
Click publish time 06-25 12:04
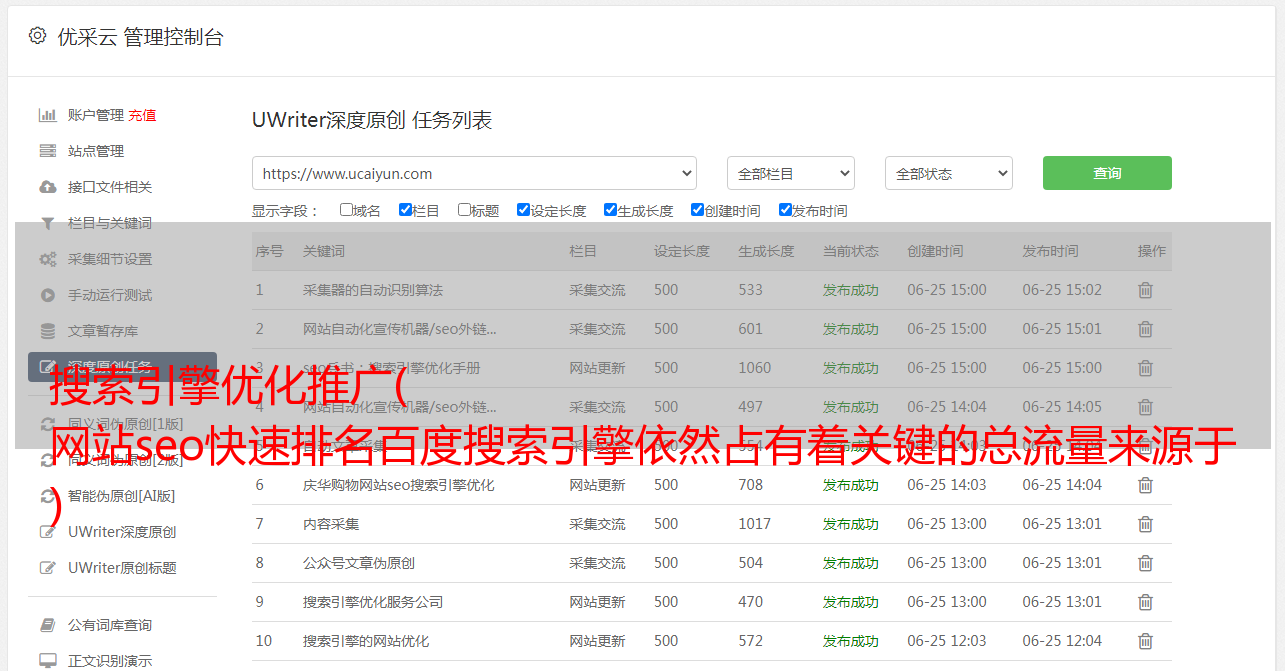point(1062,641)
